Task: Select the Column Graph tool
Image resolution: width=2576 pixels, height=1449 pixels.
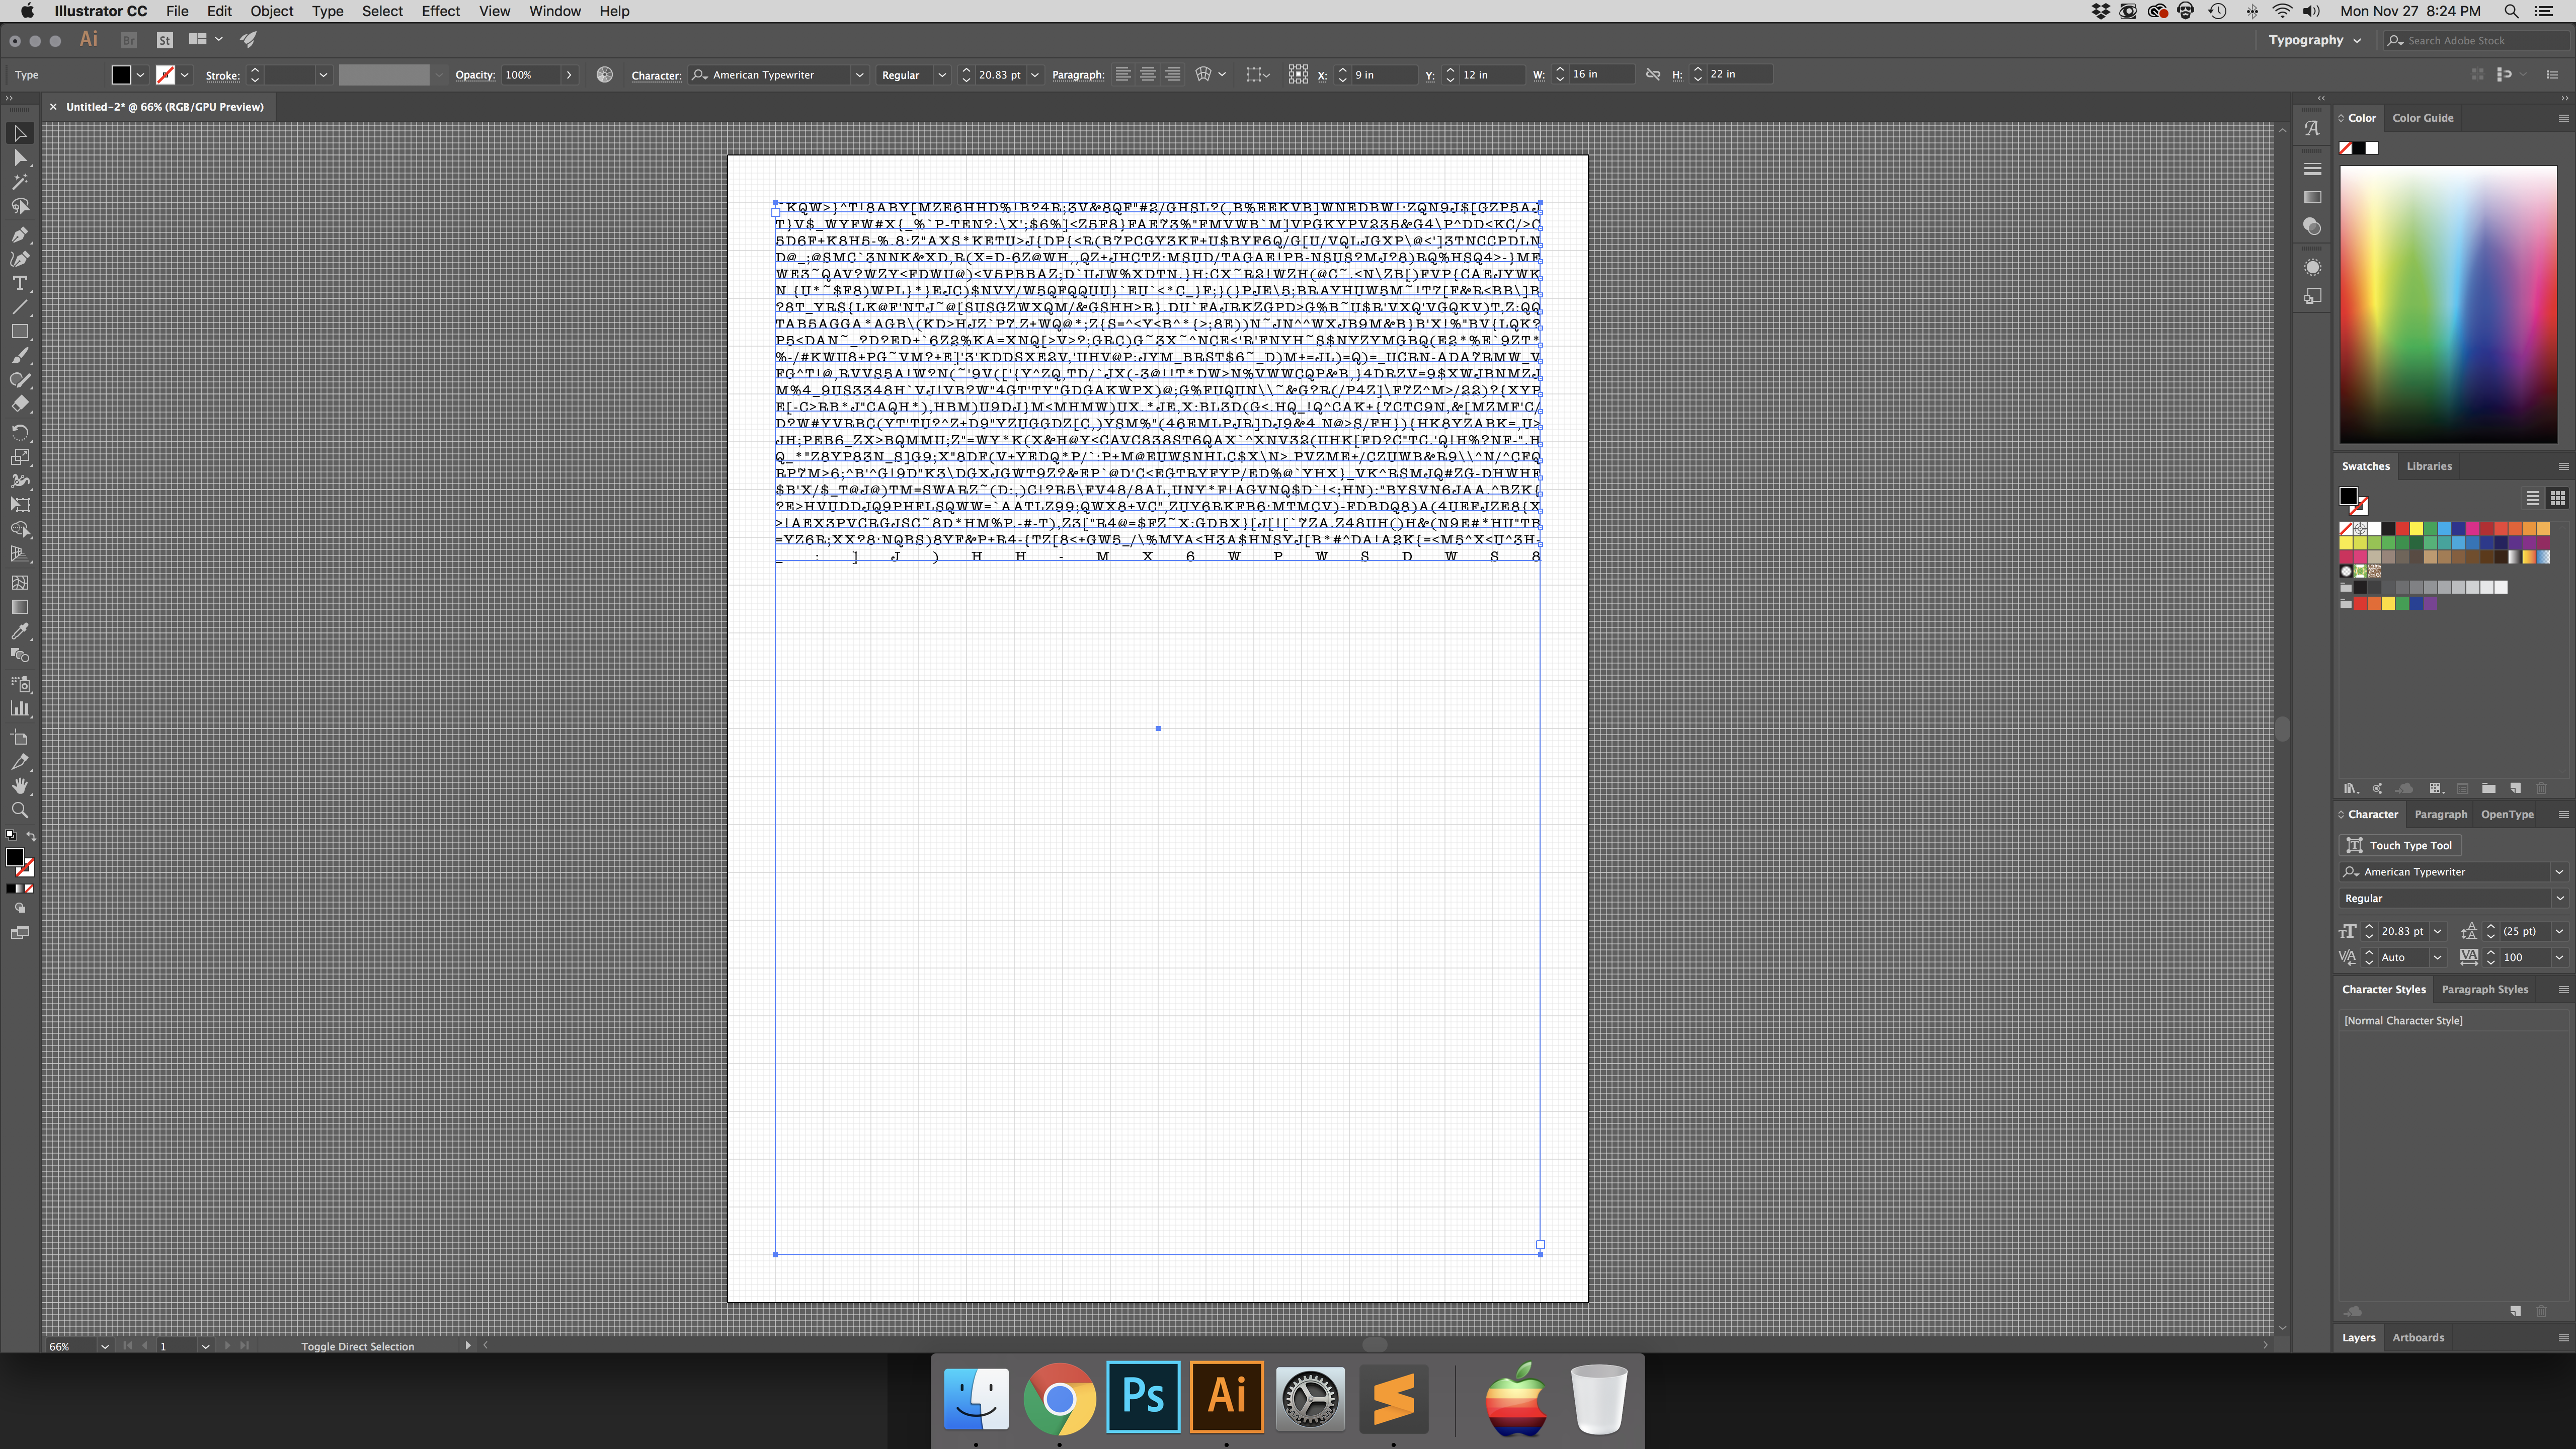Action: click(x=20, y=709)
